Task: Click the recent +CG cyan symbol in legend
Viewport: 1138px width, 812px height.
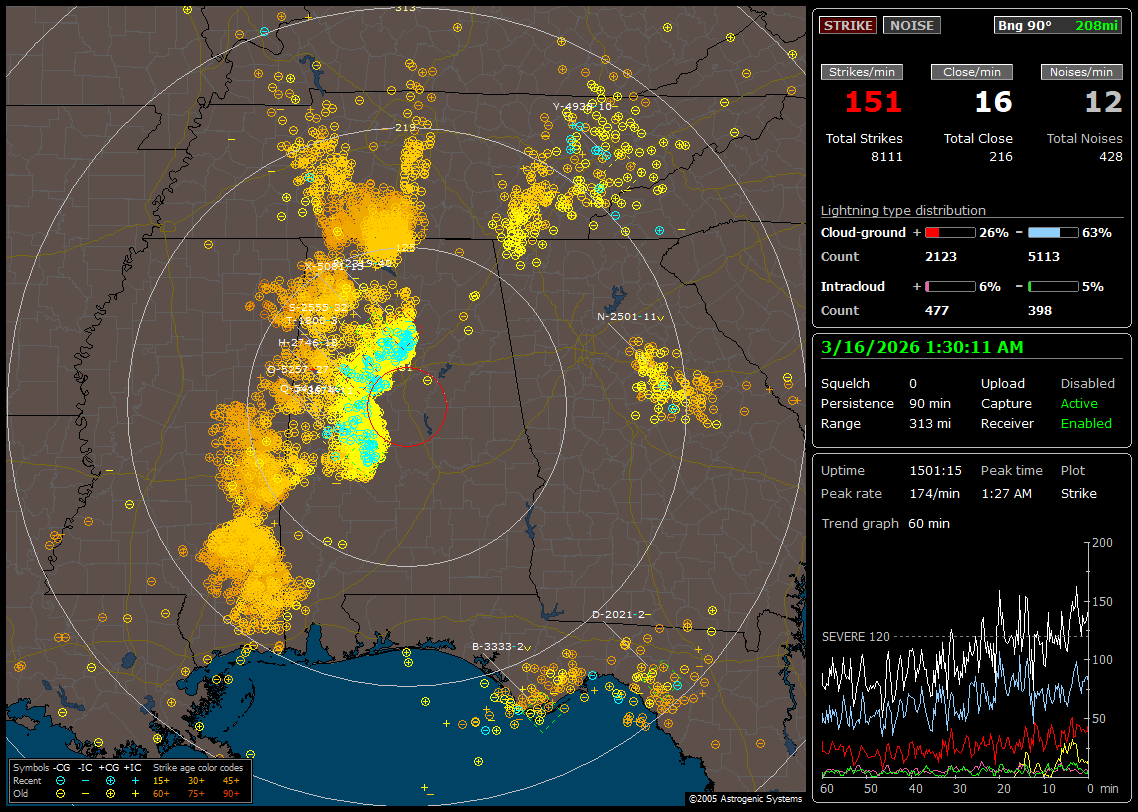Action: pyautogui.click(x=110, y=780)
